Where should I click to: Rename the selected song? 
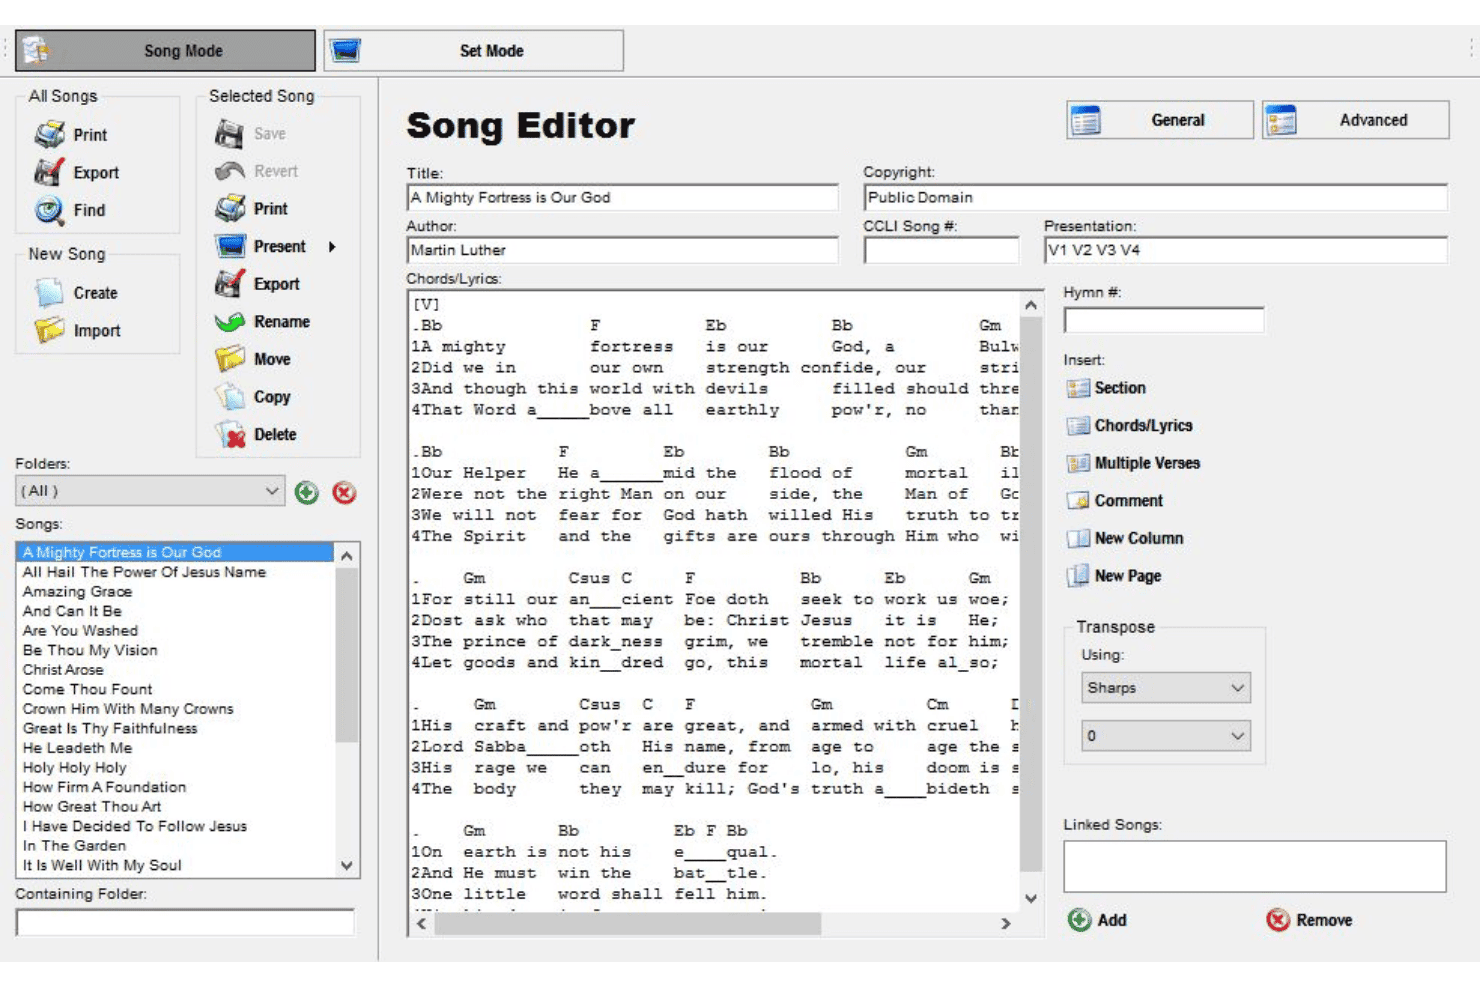(x=262, y=322)
